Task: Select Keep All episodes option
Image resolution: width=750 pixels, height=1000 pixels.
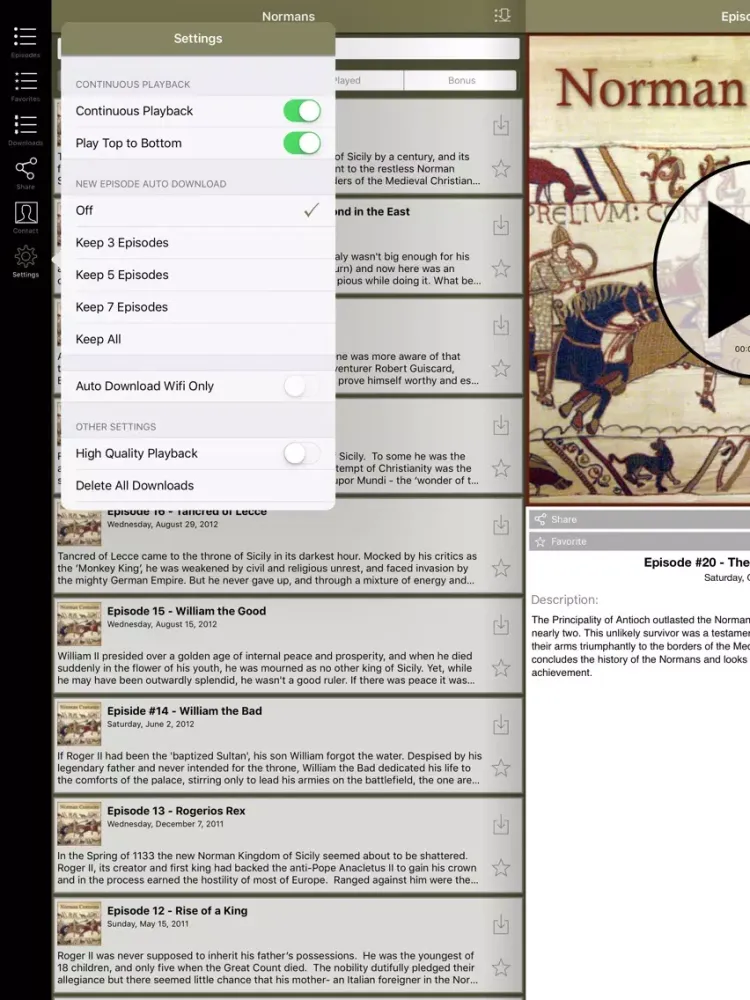Action: click(198, 339)
